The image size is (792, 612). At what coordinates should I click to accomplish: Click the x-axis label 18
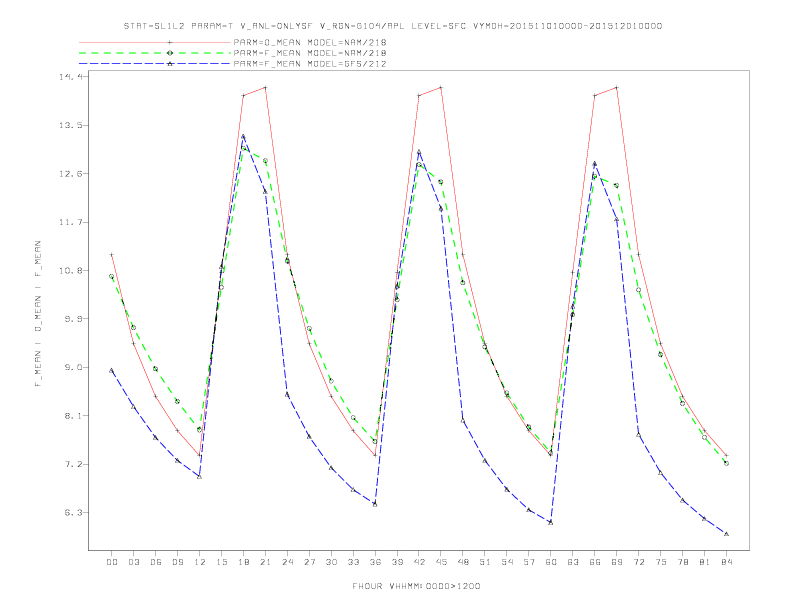pos(243,562)
